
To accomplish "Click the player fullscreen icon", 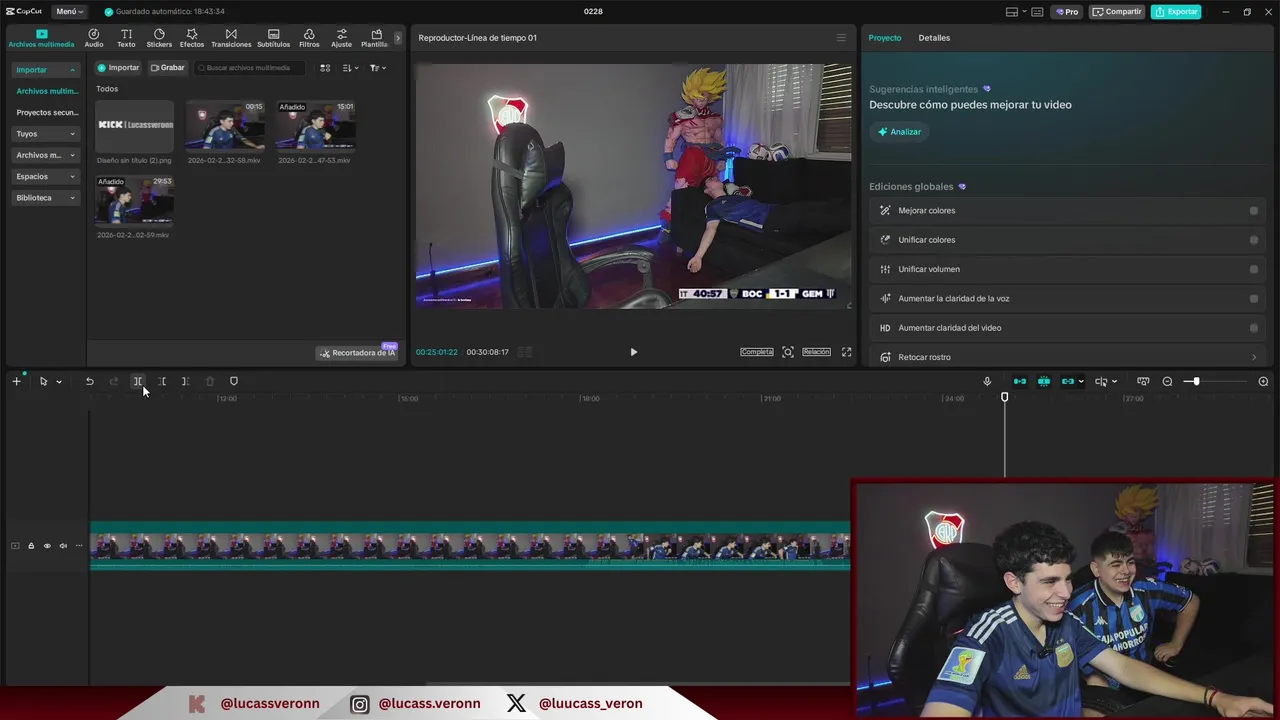I will [x=846, y=352].
